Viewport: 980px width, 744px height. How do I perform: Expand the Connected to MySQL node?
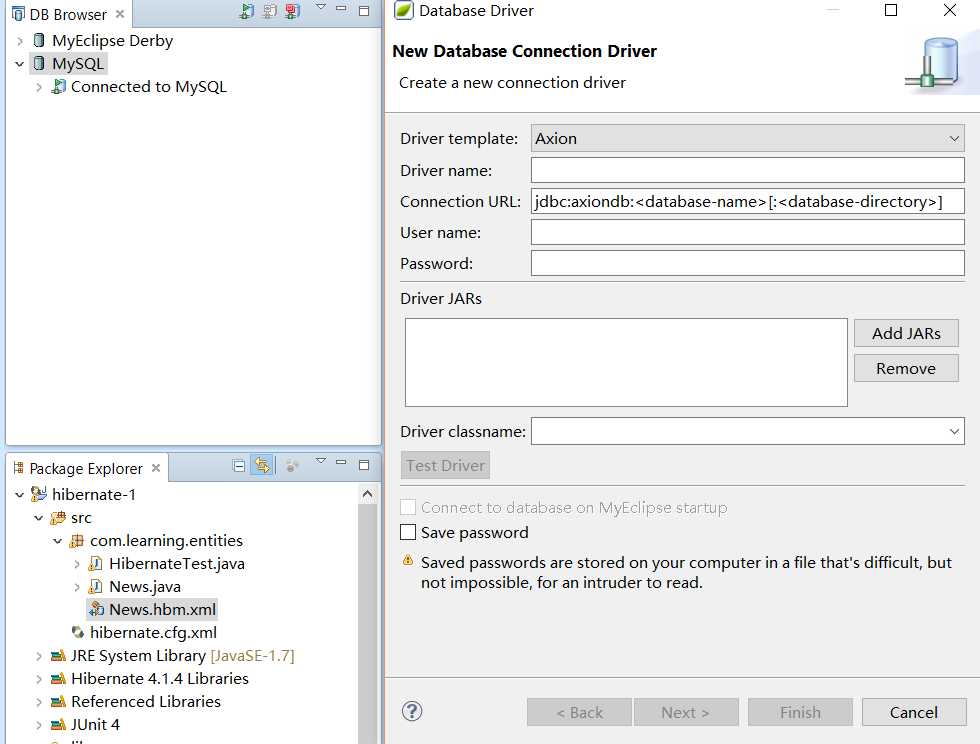coord(39,87)
